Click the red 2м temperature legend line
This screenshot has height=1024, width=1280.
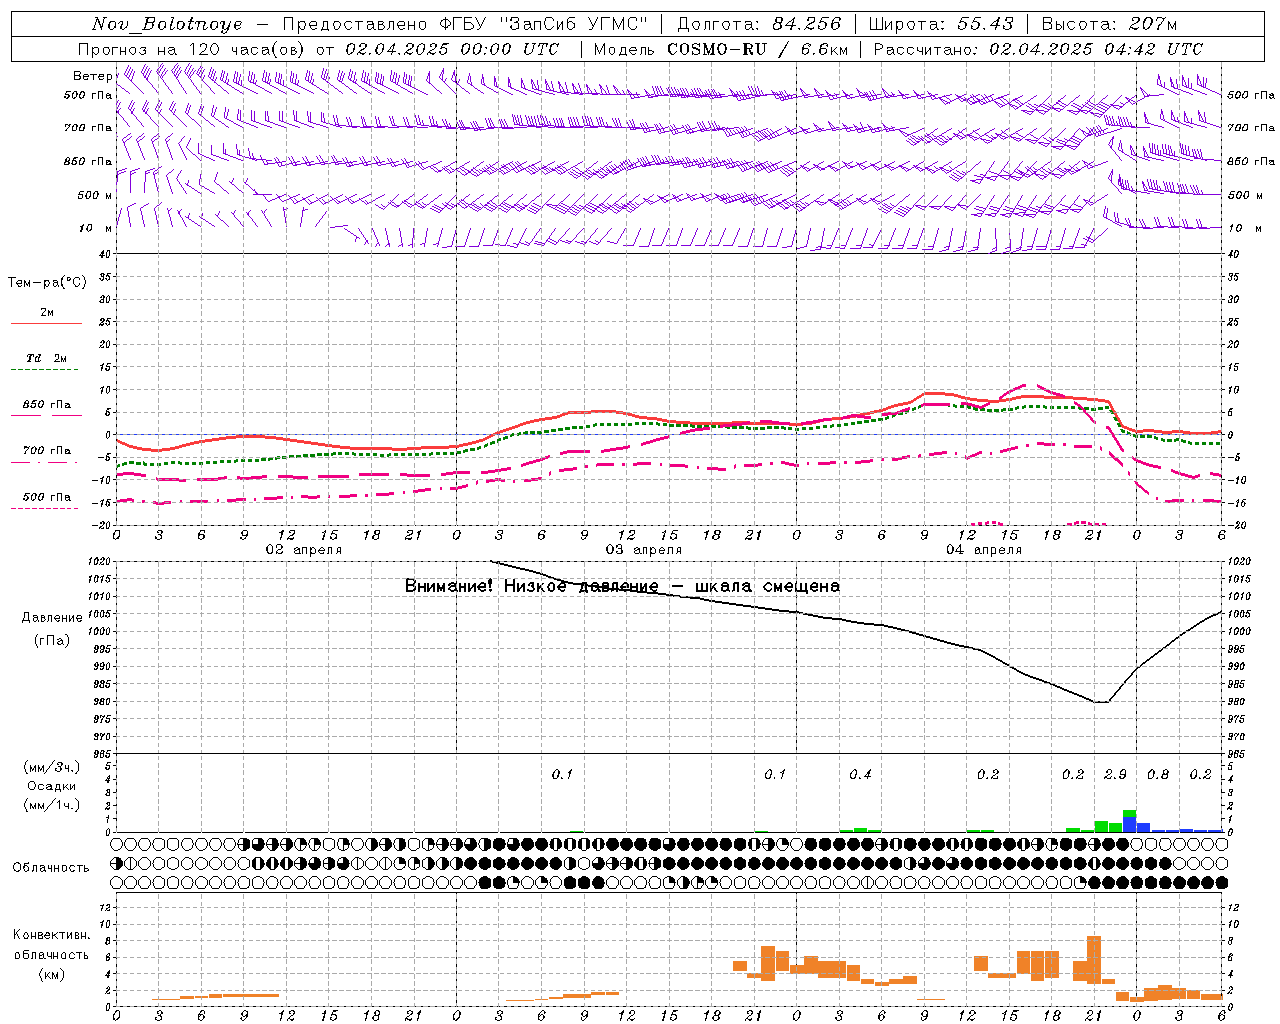click(46, 323)
